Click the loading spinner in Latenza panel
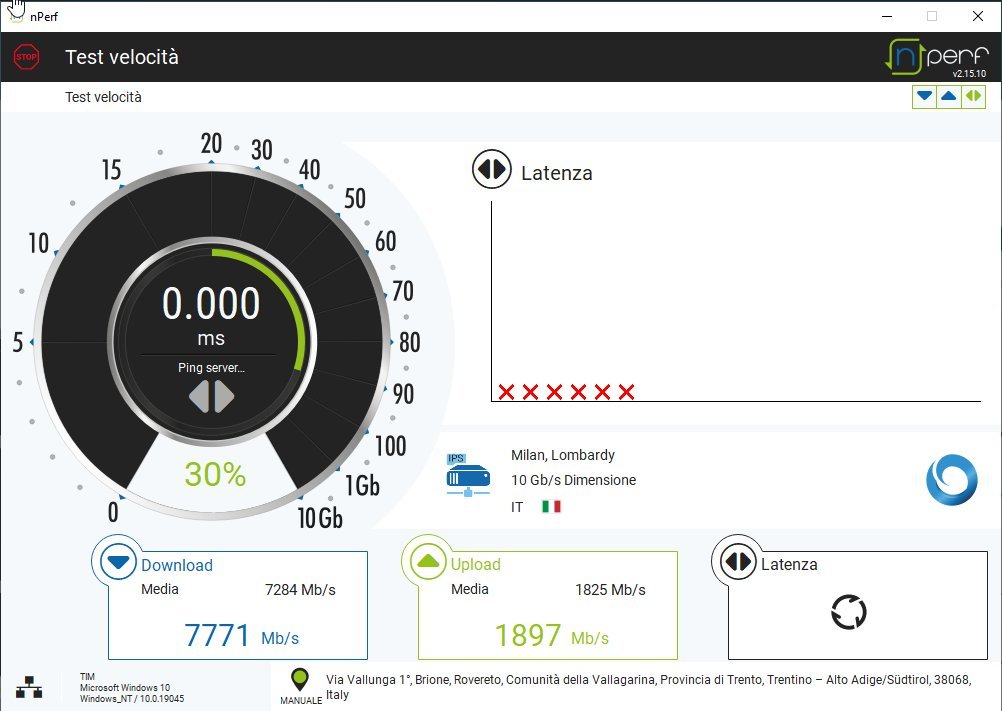Image resolution: width=1002 pixels, height=711 pixels. click(x=848, y=612)
